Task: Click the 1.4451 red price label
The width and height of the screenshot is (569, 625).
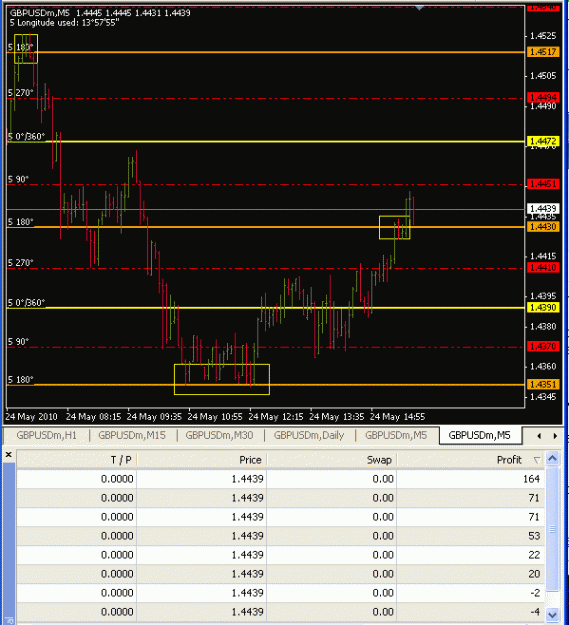Action: tap(543, 184)
